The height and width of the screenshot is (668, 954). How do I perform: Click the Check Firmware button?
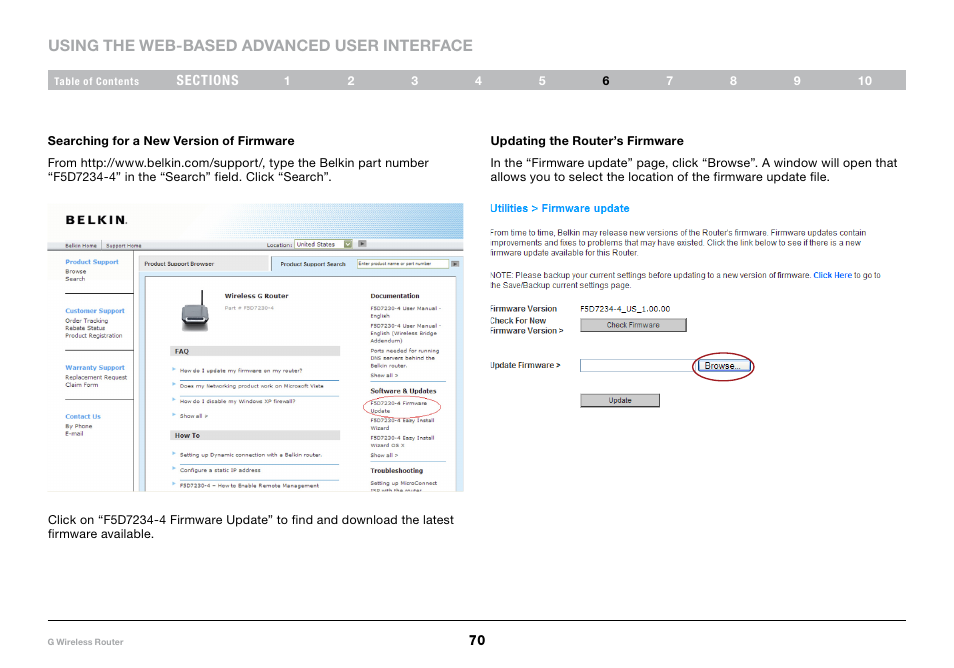[x=633, y=325]
